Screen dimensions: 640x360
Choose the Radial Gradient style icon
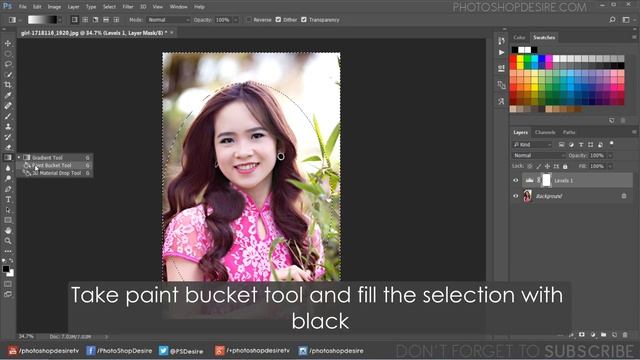85,20
